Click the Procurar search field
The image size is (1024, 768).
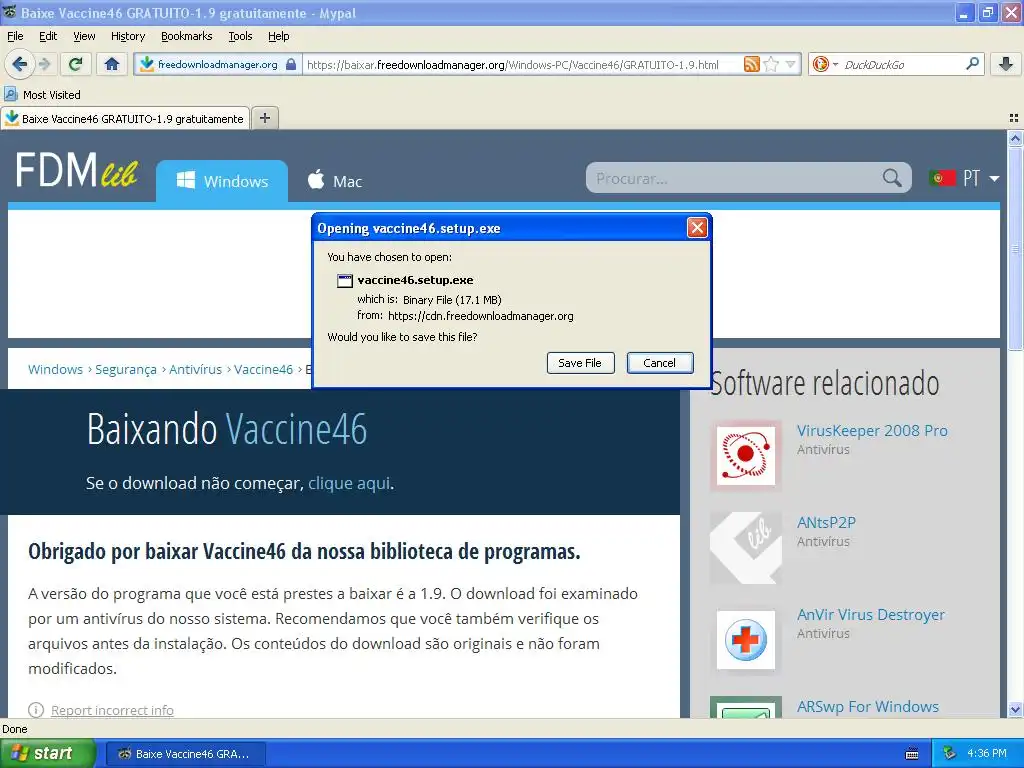735,178
